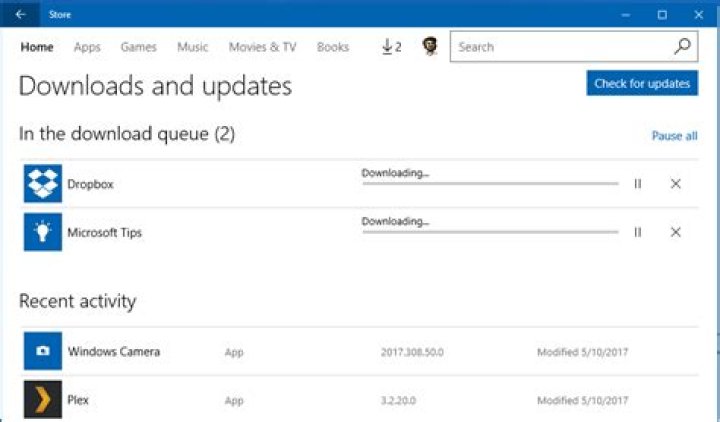The image size is (720, 422).
Task: Select the Movies & TV tab
Action: (262, 47)
